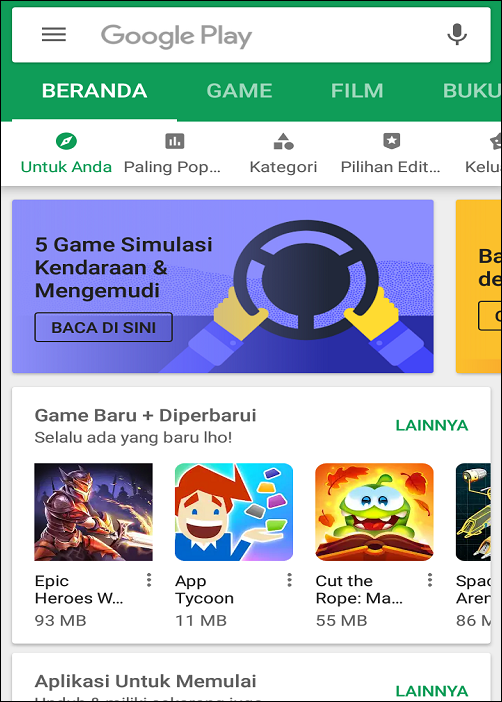502x702 pixels.
Task: Select the Untuk Anda compass icon
Action: click(66, 141)
